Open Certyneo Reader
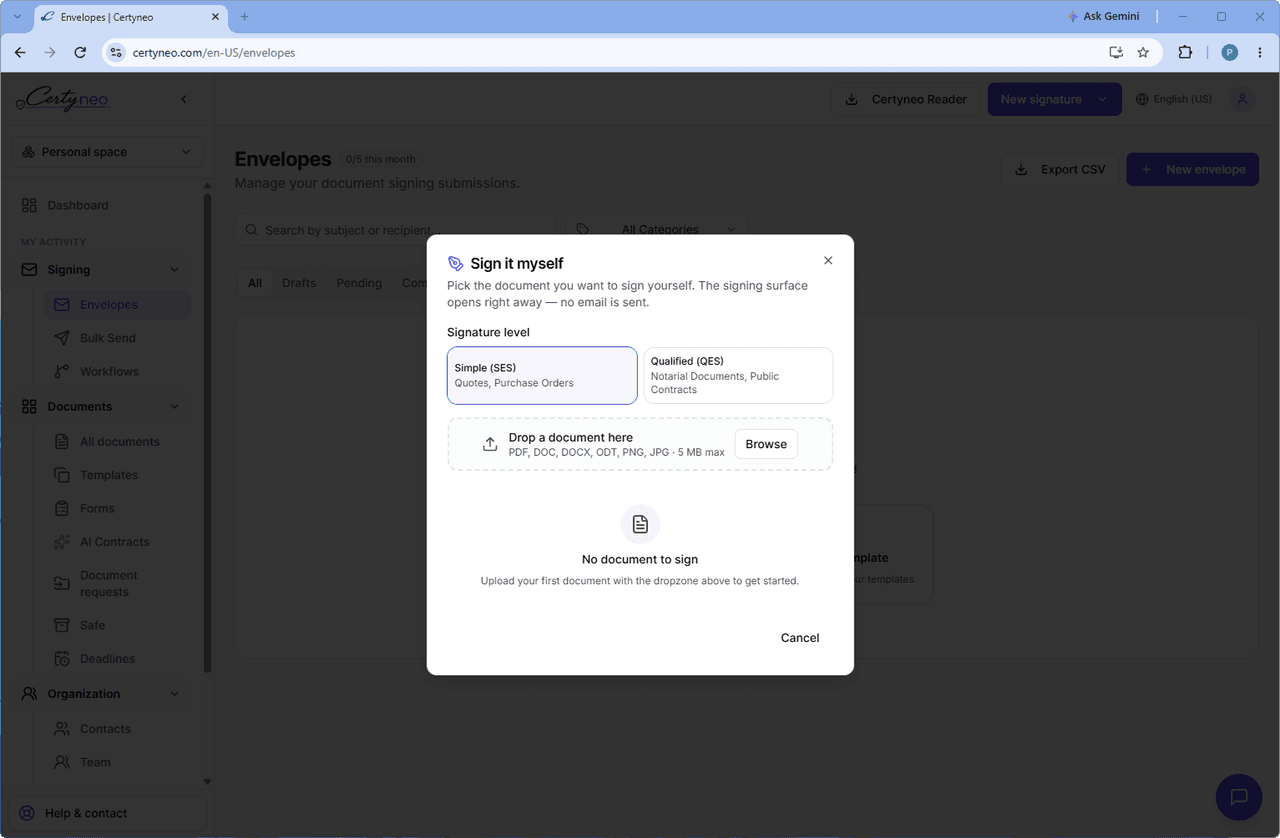The height and width of the screenshot is (838, 1280). [x=906, y=99]
